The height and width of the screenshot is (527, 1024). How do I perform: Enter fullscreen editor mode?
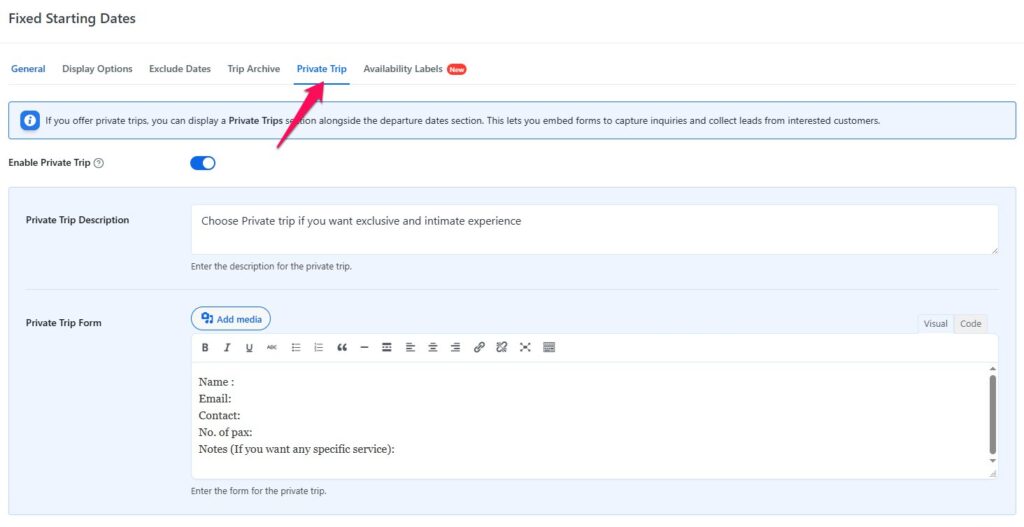pyautogui.click(x=525, y=348)
